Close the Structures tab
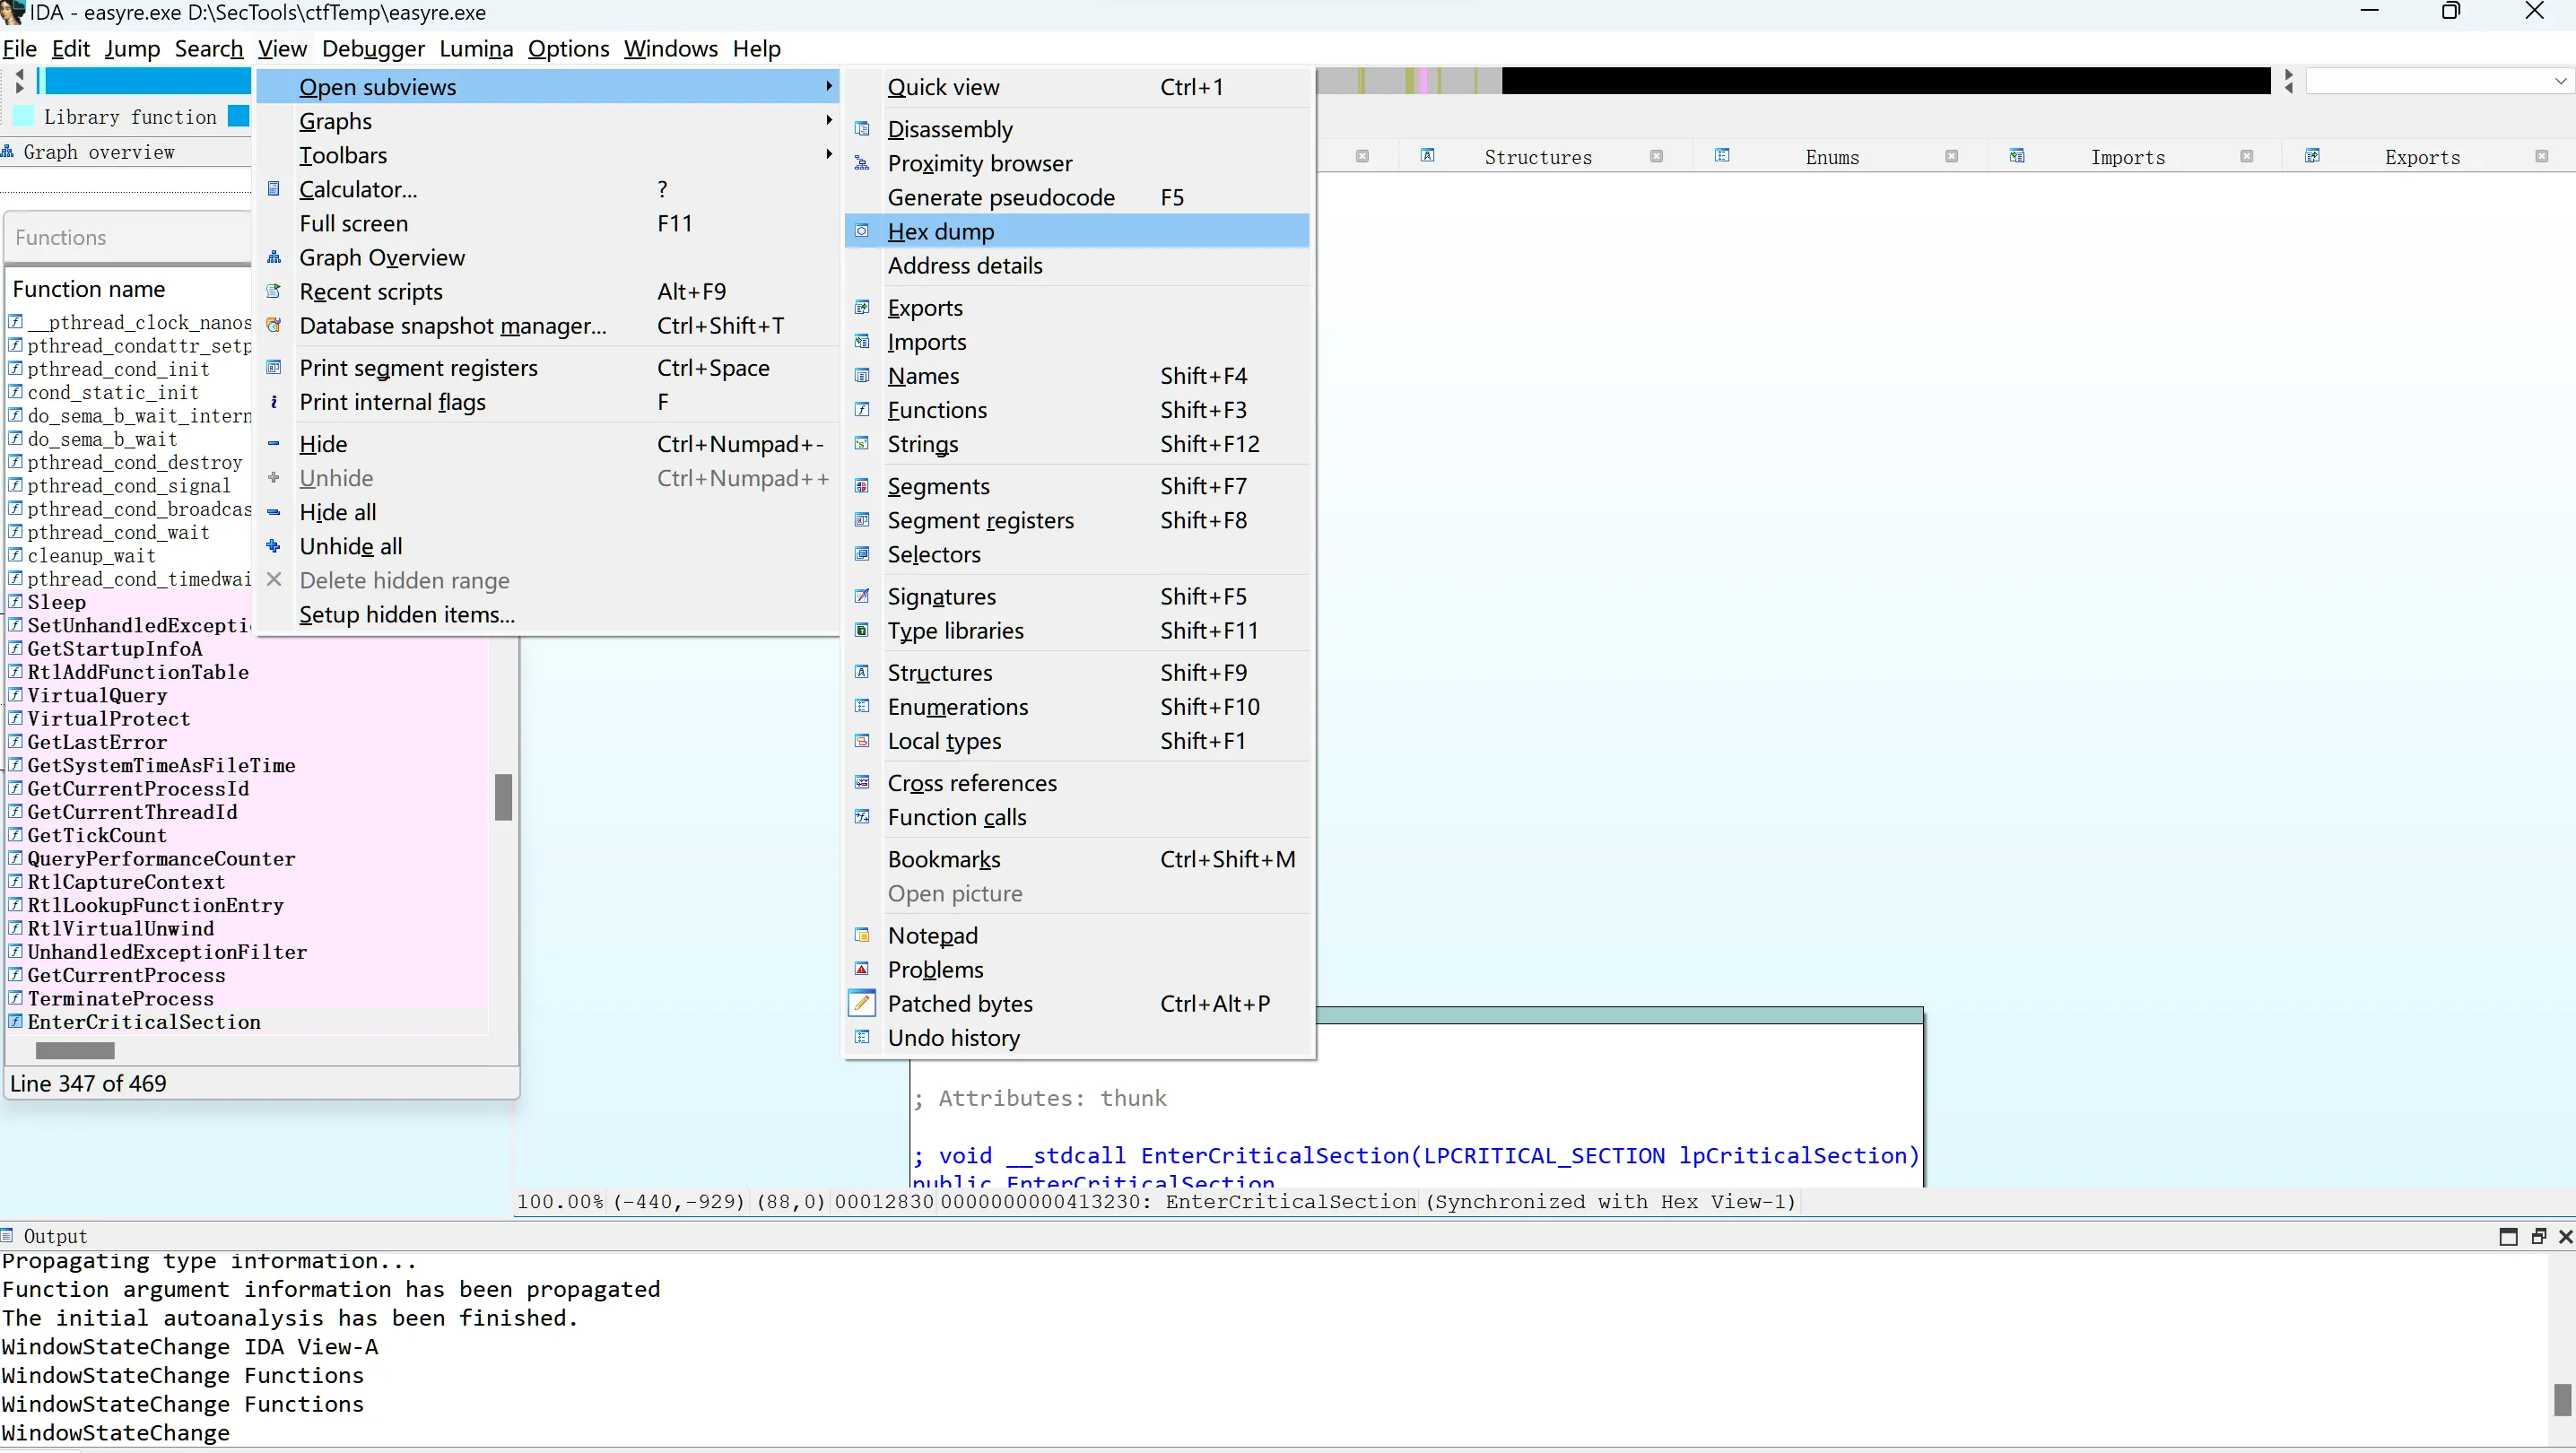2576x1453 pixels. (1657, 157)
